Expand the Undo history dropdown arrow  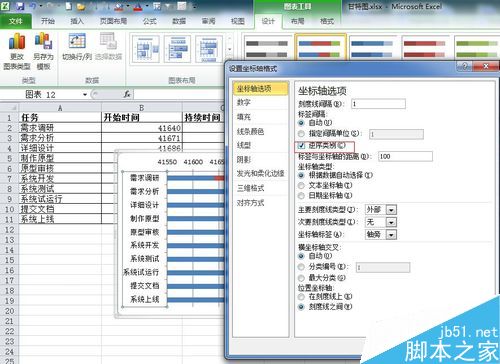[41, 6]
